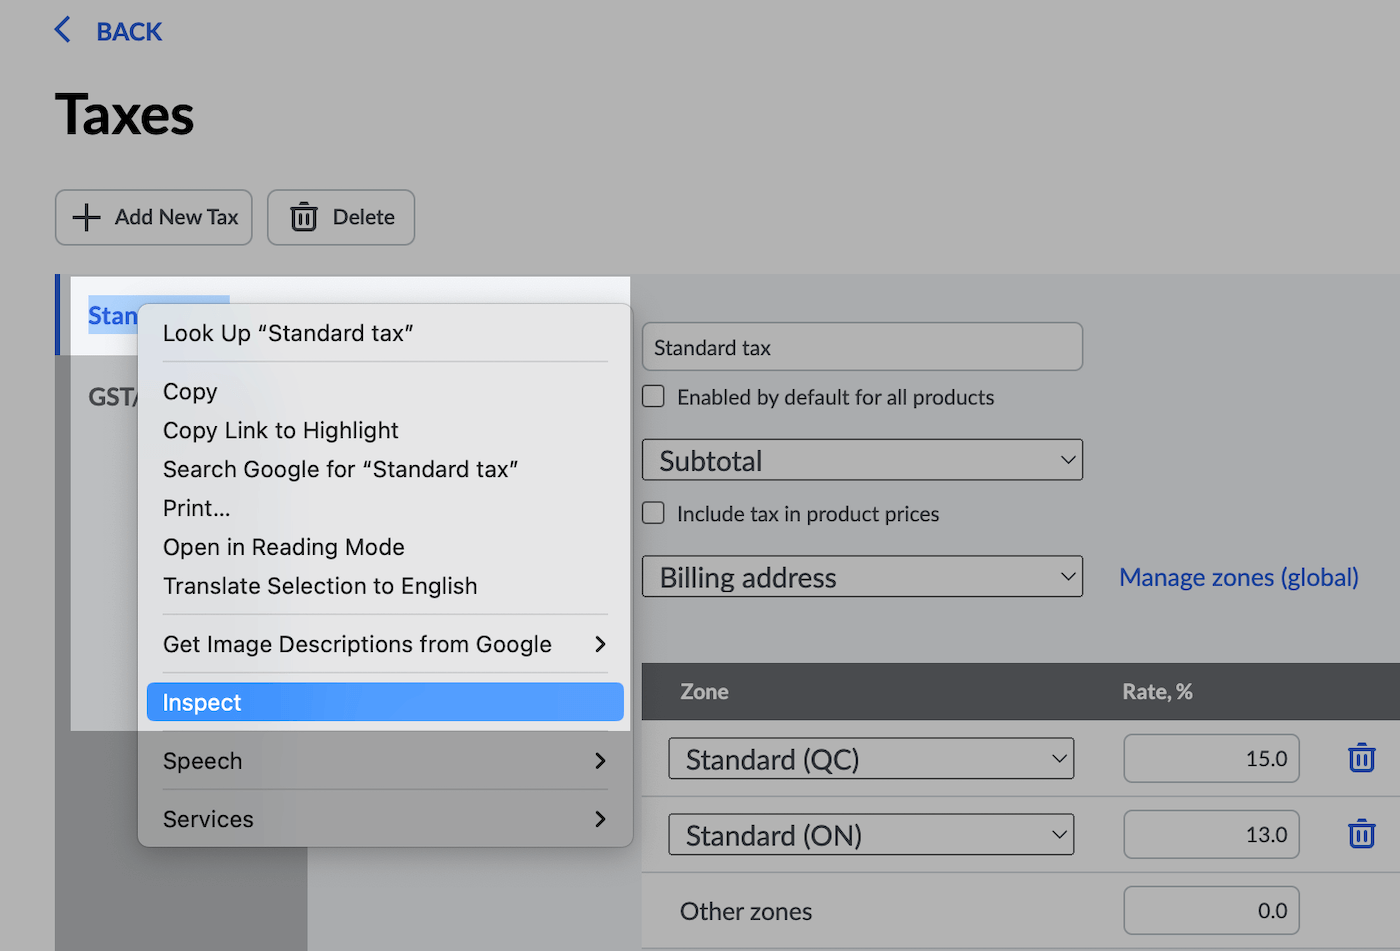Click the trash icon on Delete button
This screenshot has height=951, width=1400.
[304, 217]
